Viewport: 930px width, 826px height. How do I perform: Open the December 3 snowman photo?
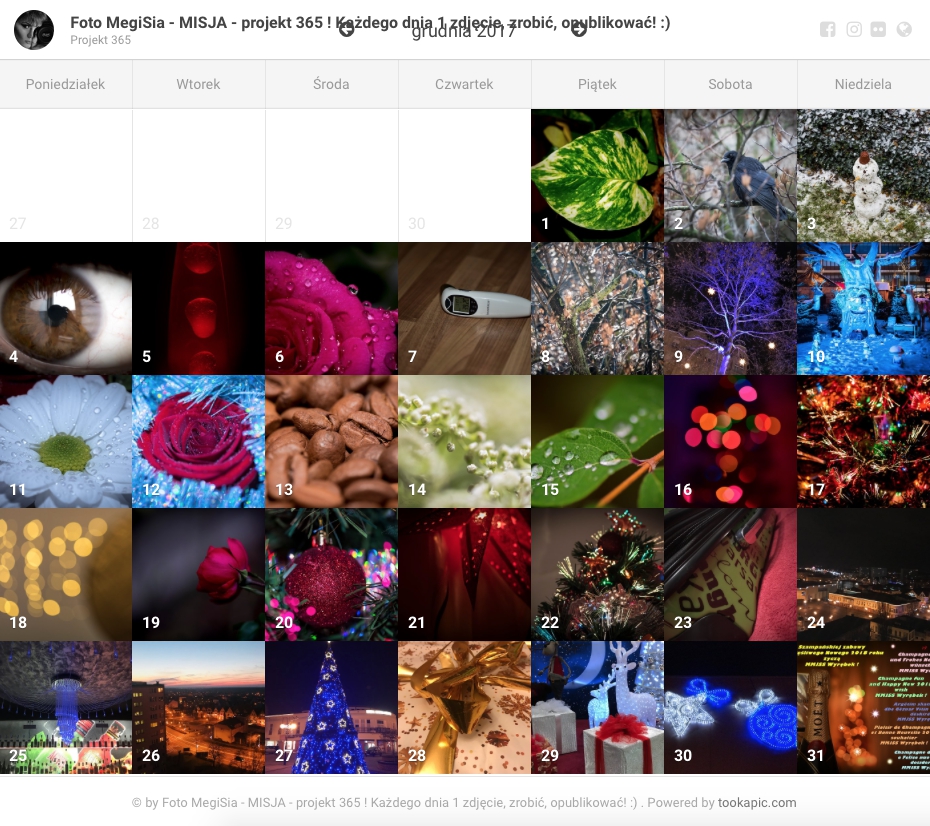(863, 175)
